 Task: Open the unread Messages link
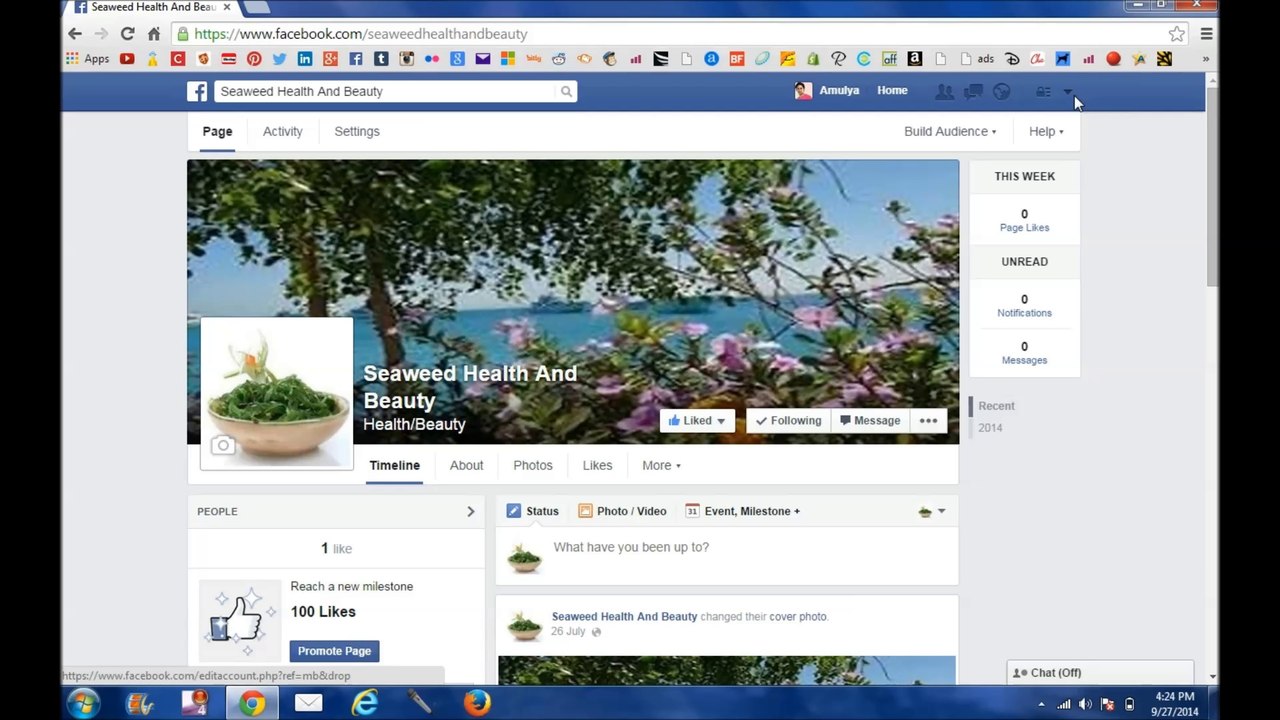click(1024, 360)
